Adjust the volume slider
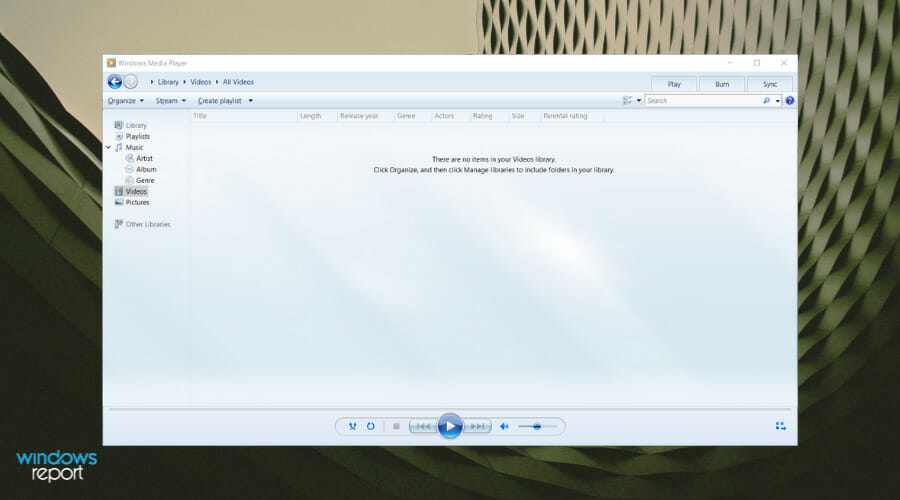The width and height of the screenshot is (900, 500). click(537, 426)
